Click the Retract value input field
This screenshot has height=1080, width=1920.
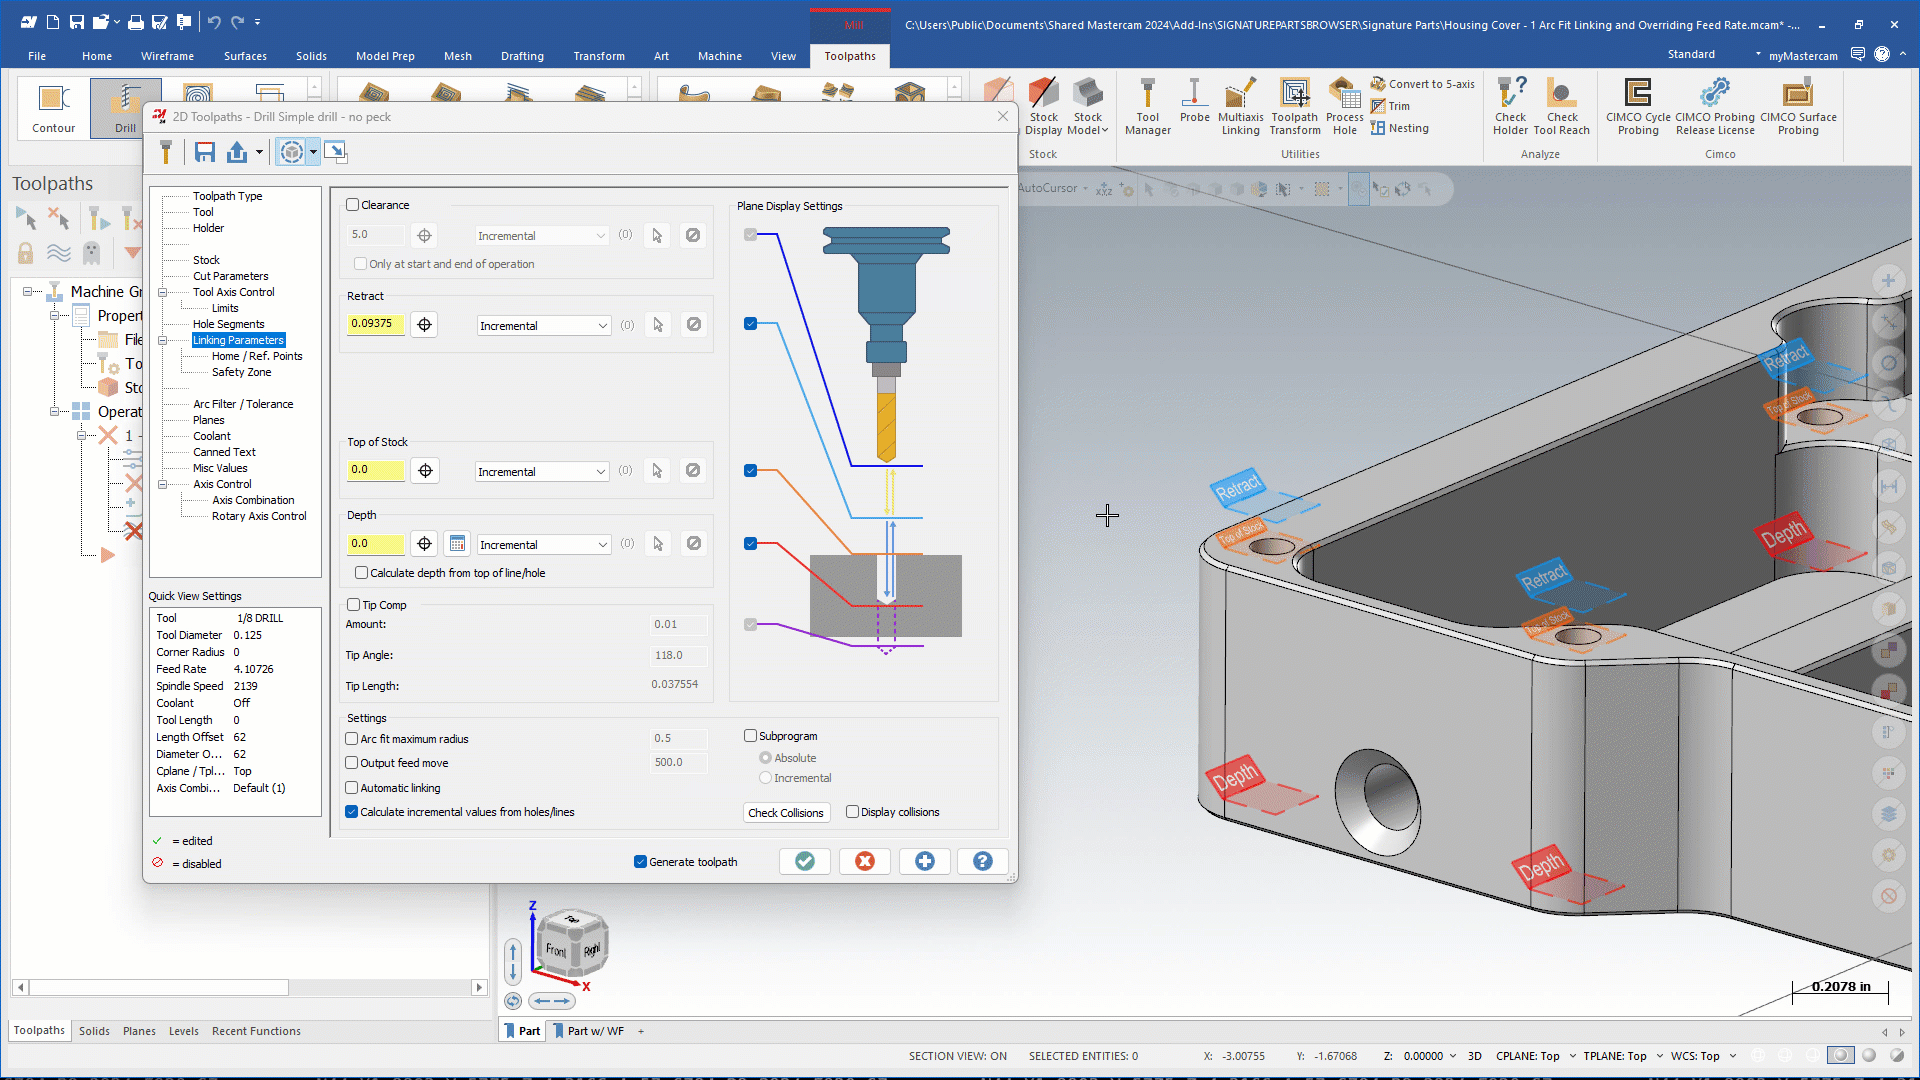tap(375, 324)
